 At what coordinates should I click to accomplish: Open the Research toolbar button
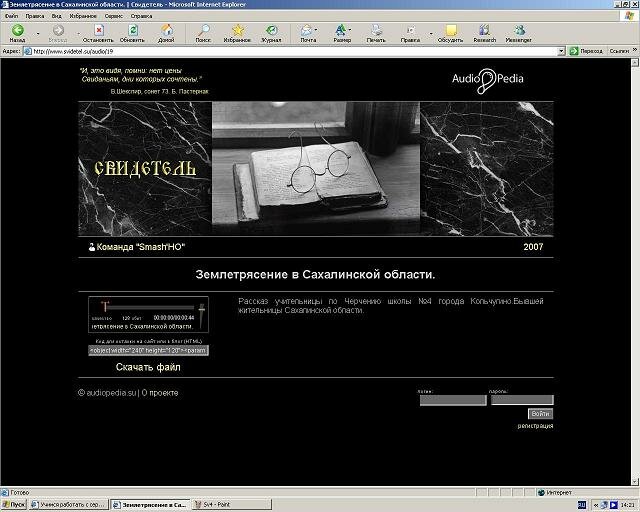[484, 33]
